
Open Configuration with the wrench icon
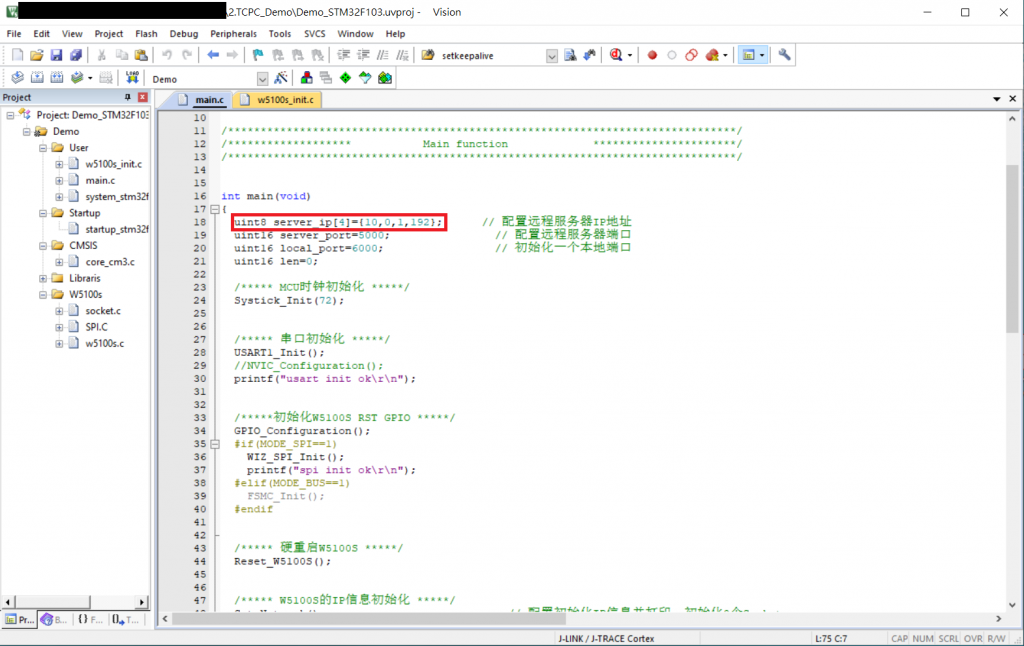click(x=784, y=56)
